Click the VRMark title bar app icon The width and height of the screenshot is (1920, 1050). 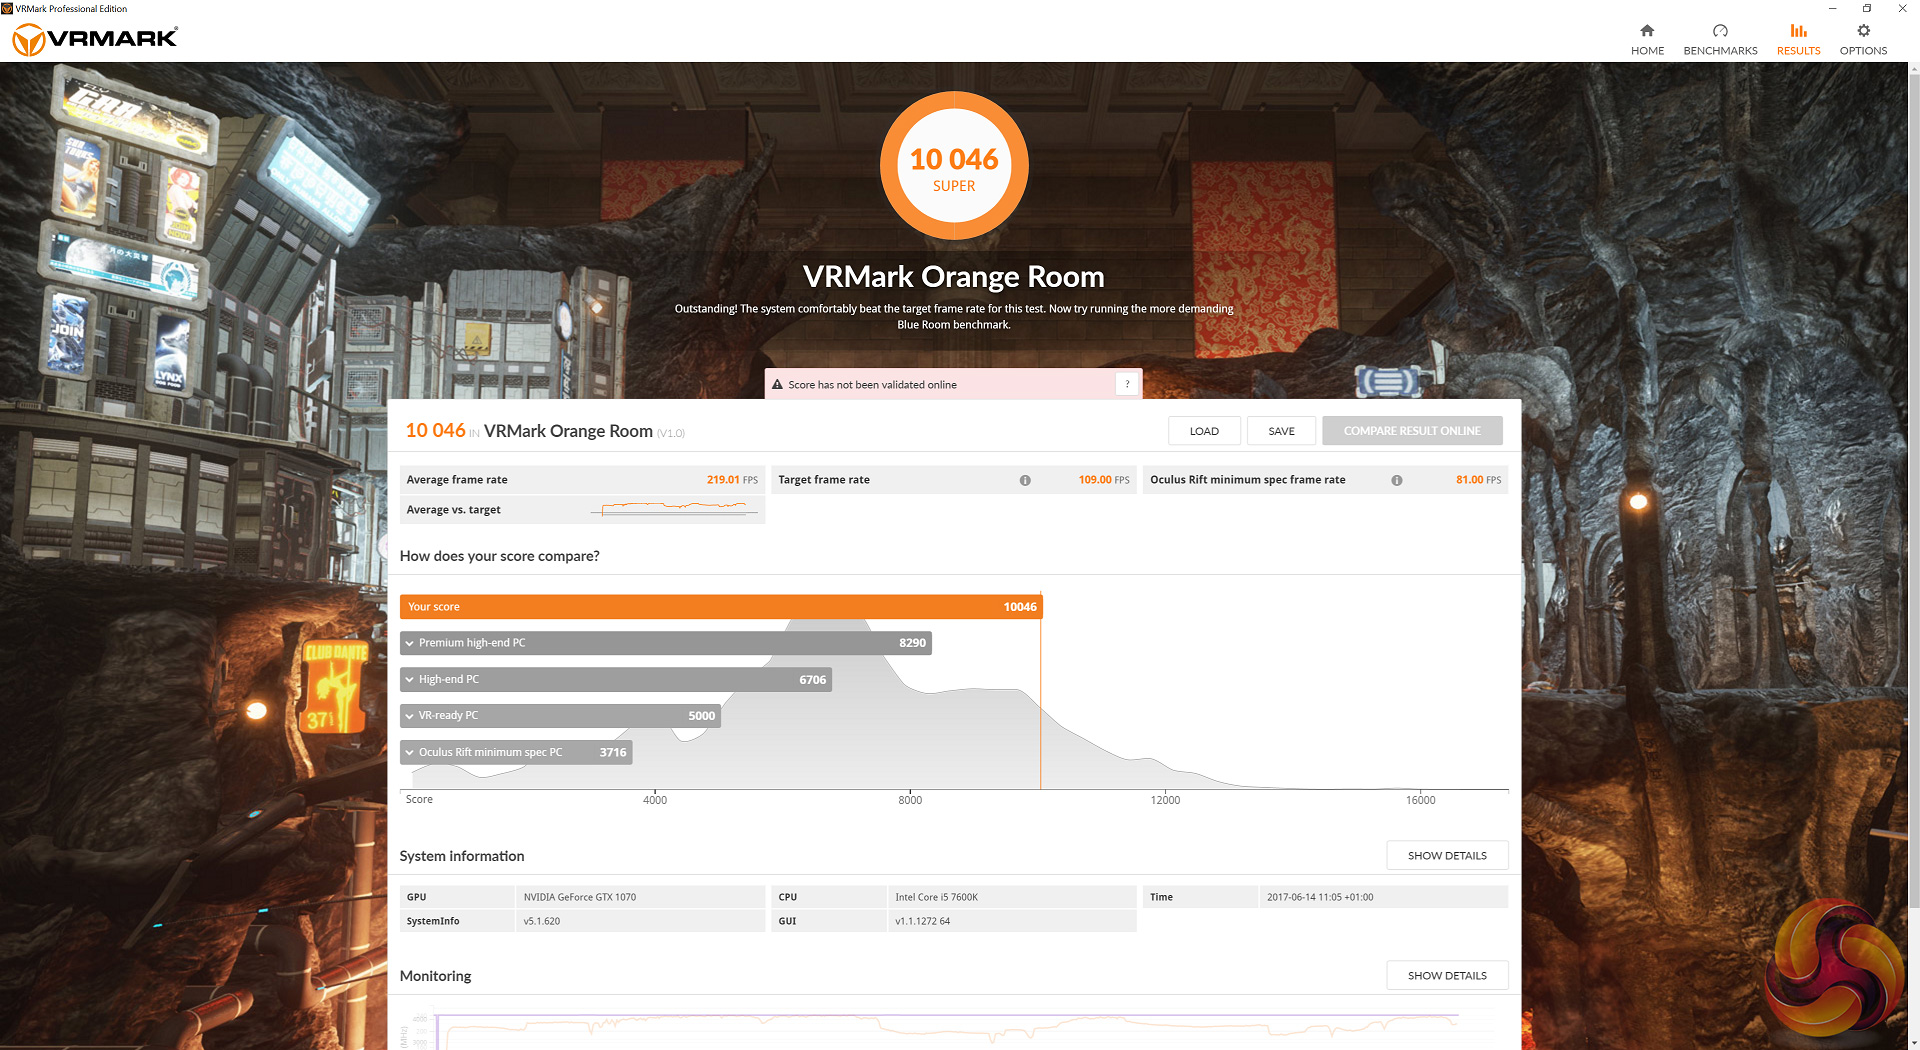7,9
